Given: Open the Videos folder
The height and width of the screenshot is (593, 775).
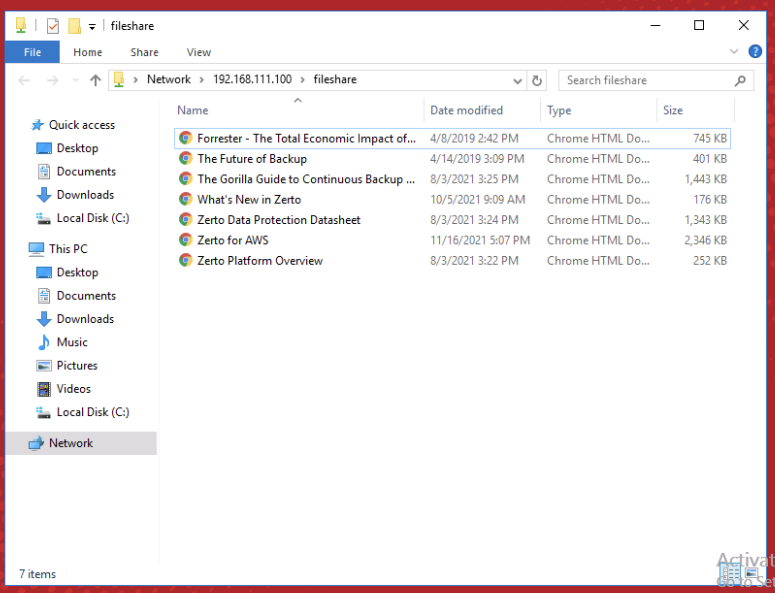Looking at the screenshot, I should (74, 389).
